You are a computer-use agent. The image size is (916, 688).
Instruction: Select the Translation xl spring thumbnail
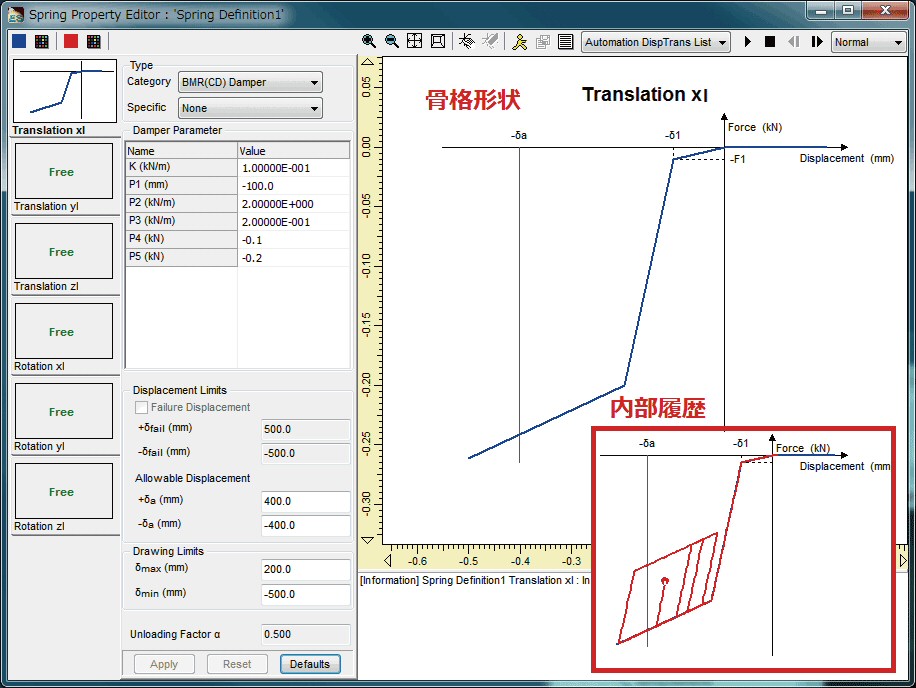65,91
